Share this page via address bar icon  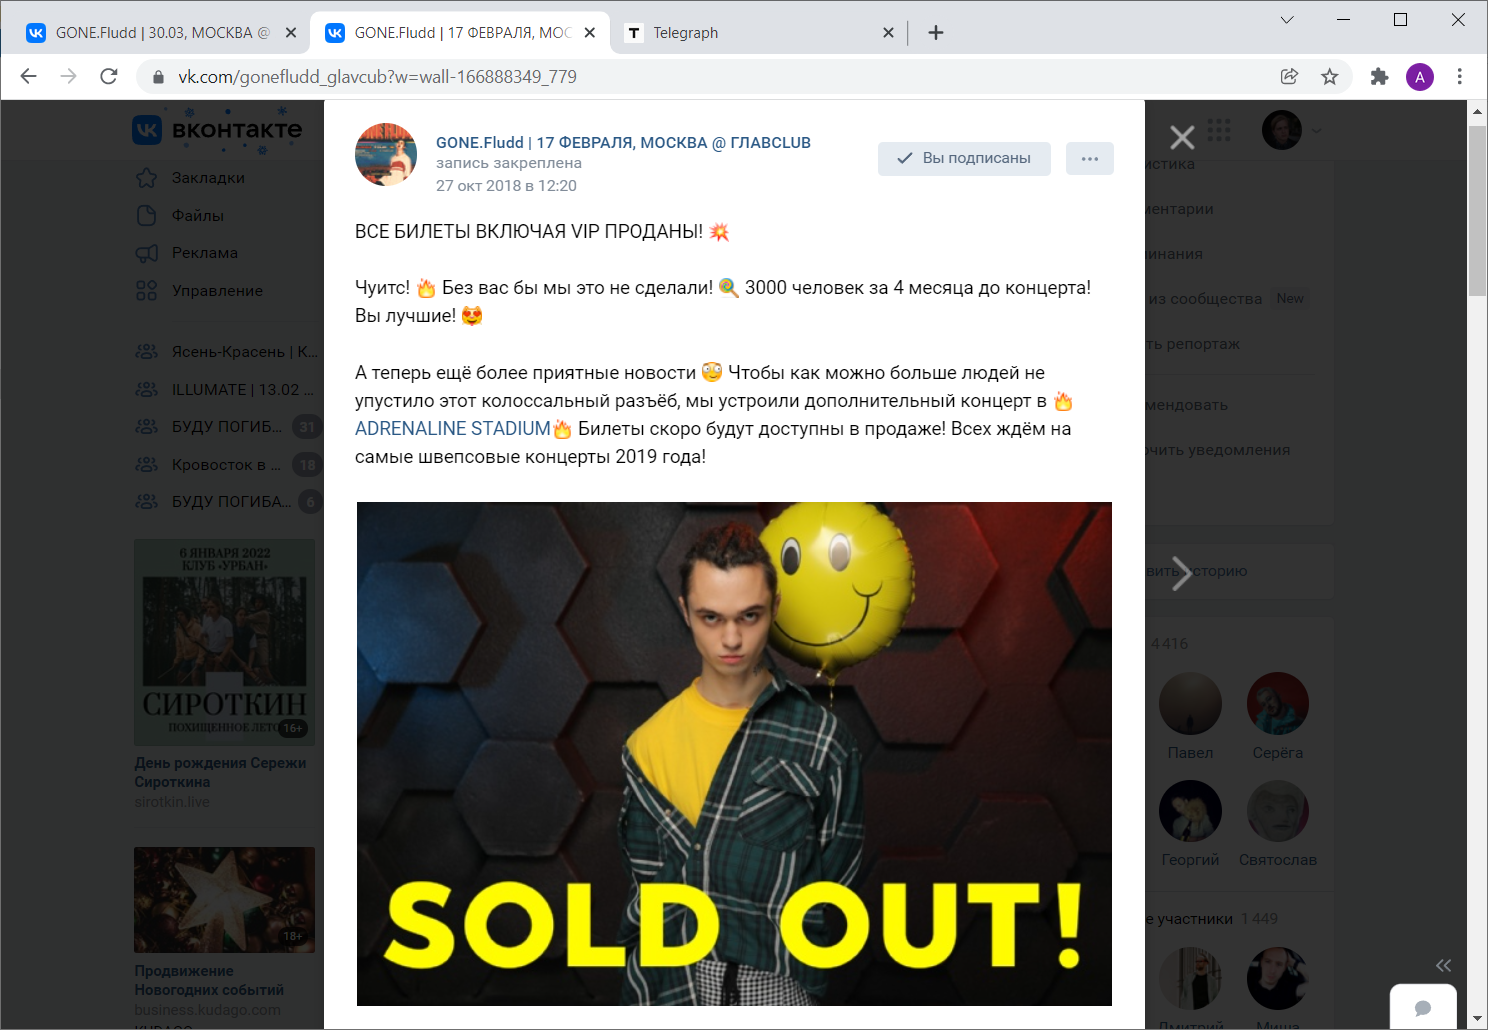tap(1289, 77)
